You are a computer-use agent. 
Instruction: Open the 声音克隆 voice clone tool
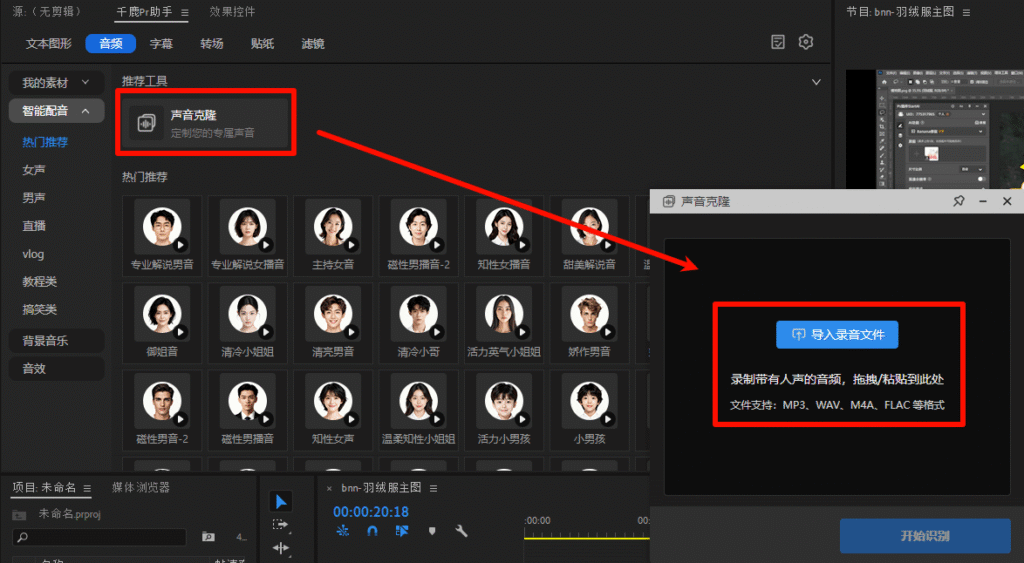point(207,122)
